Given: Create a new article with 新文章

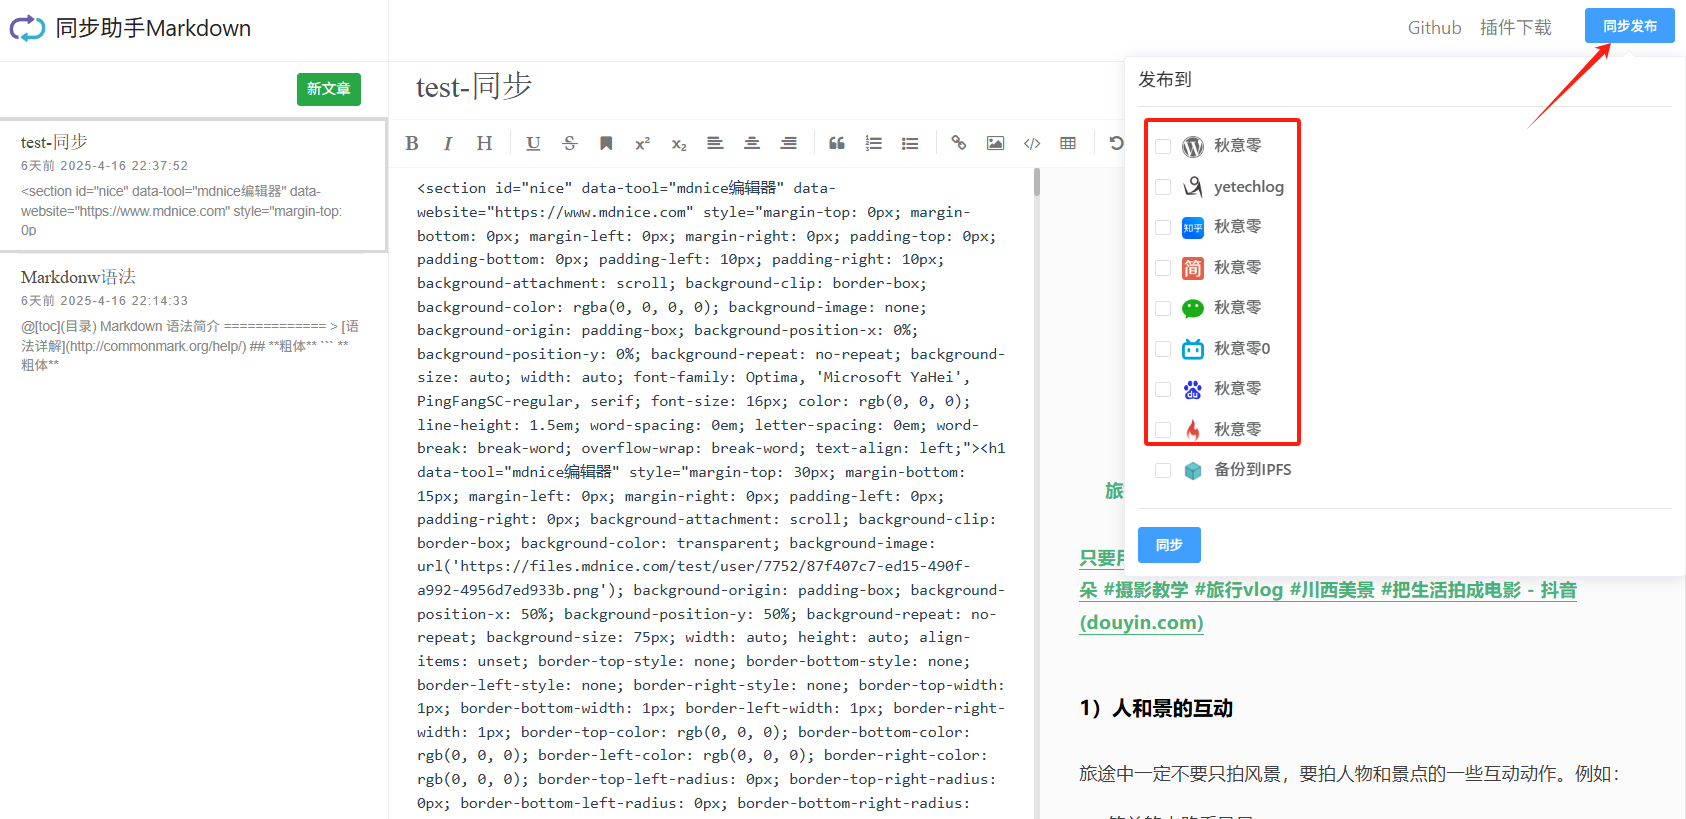Looking at the screenshot, I should point(329,89).
